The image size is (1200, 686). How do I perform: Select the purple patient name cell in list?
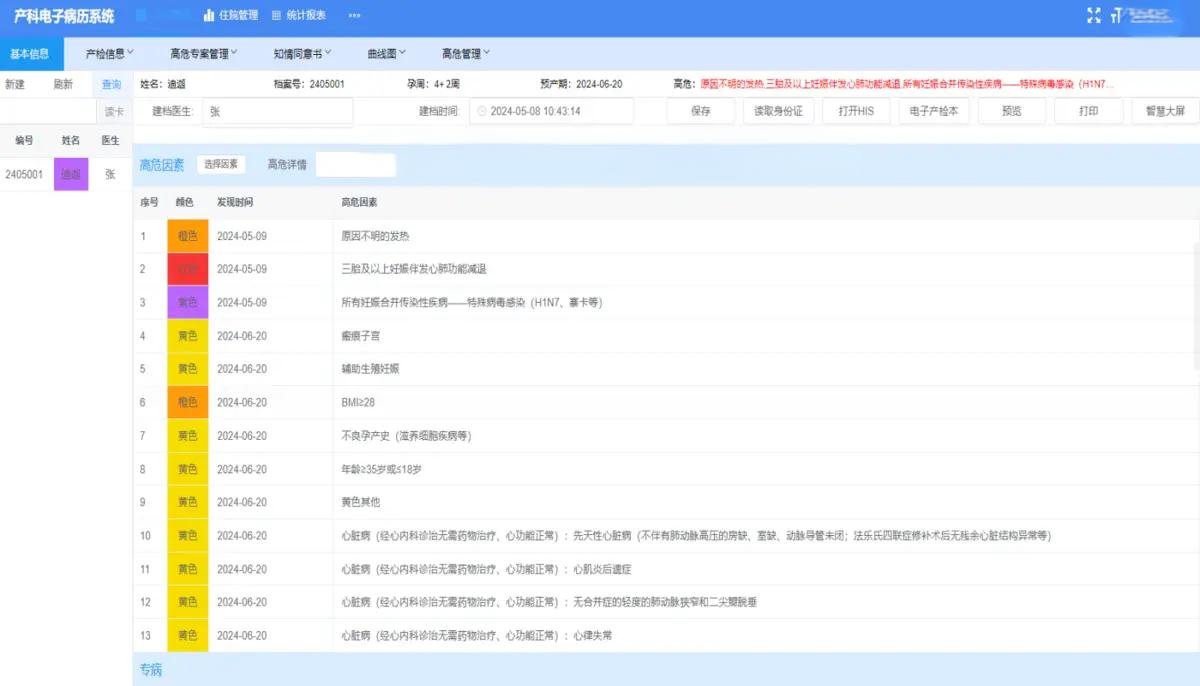pyautogui.click(x=71, y=174)
